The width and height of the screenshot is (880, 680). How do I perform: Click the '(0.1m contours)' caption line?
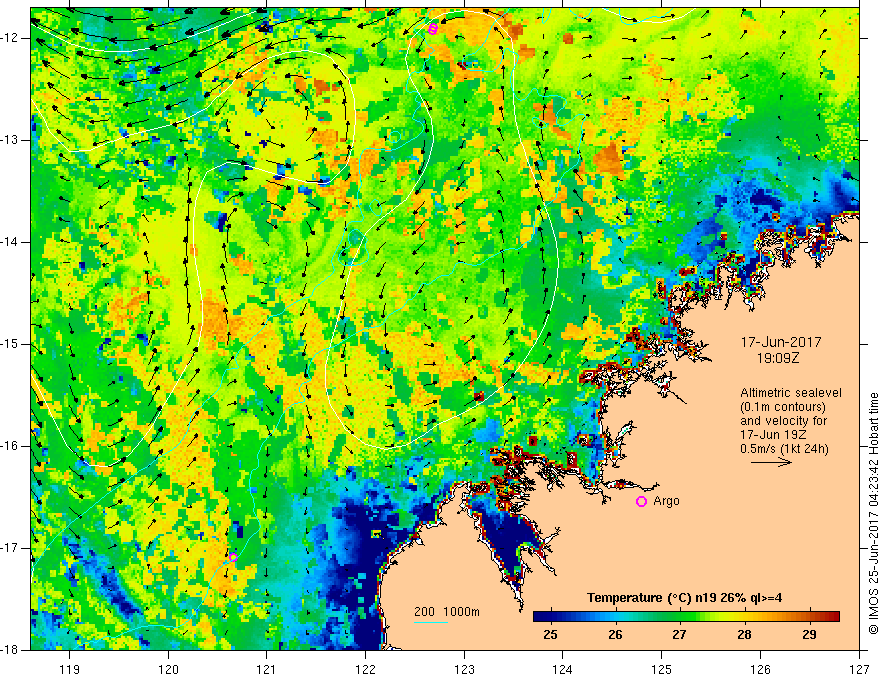pos(783,407)
